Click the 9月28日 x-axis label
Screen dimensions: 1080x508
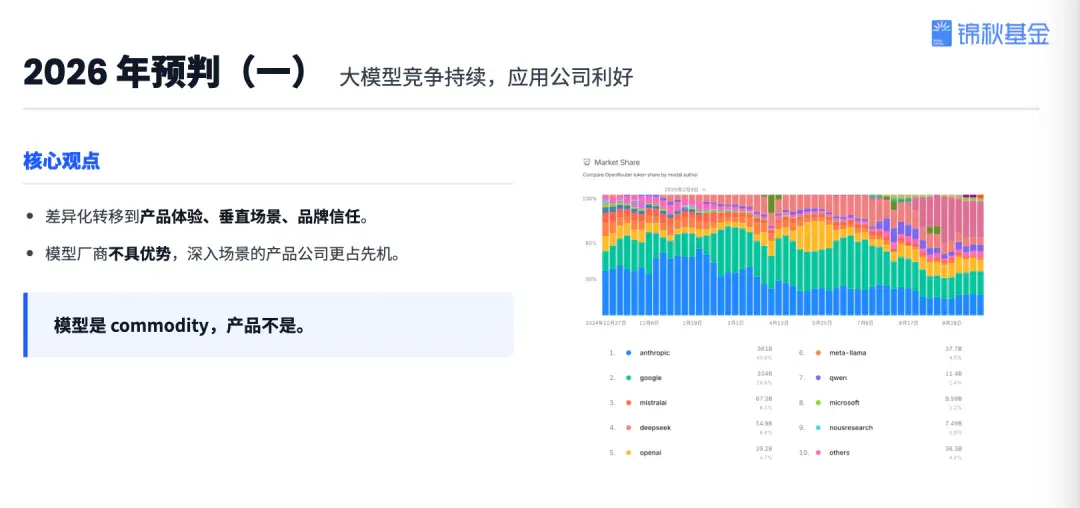951,322
